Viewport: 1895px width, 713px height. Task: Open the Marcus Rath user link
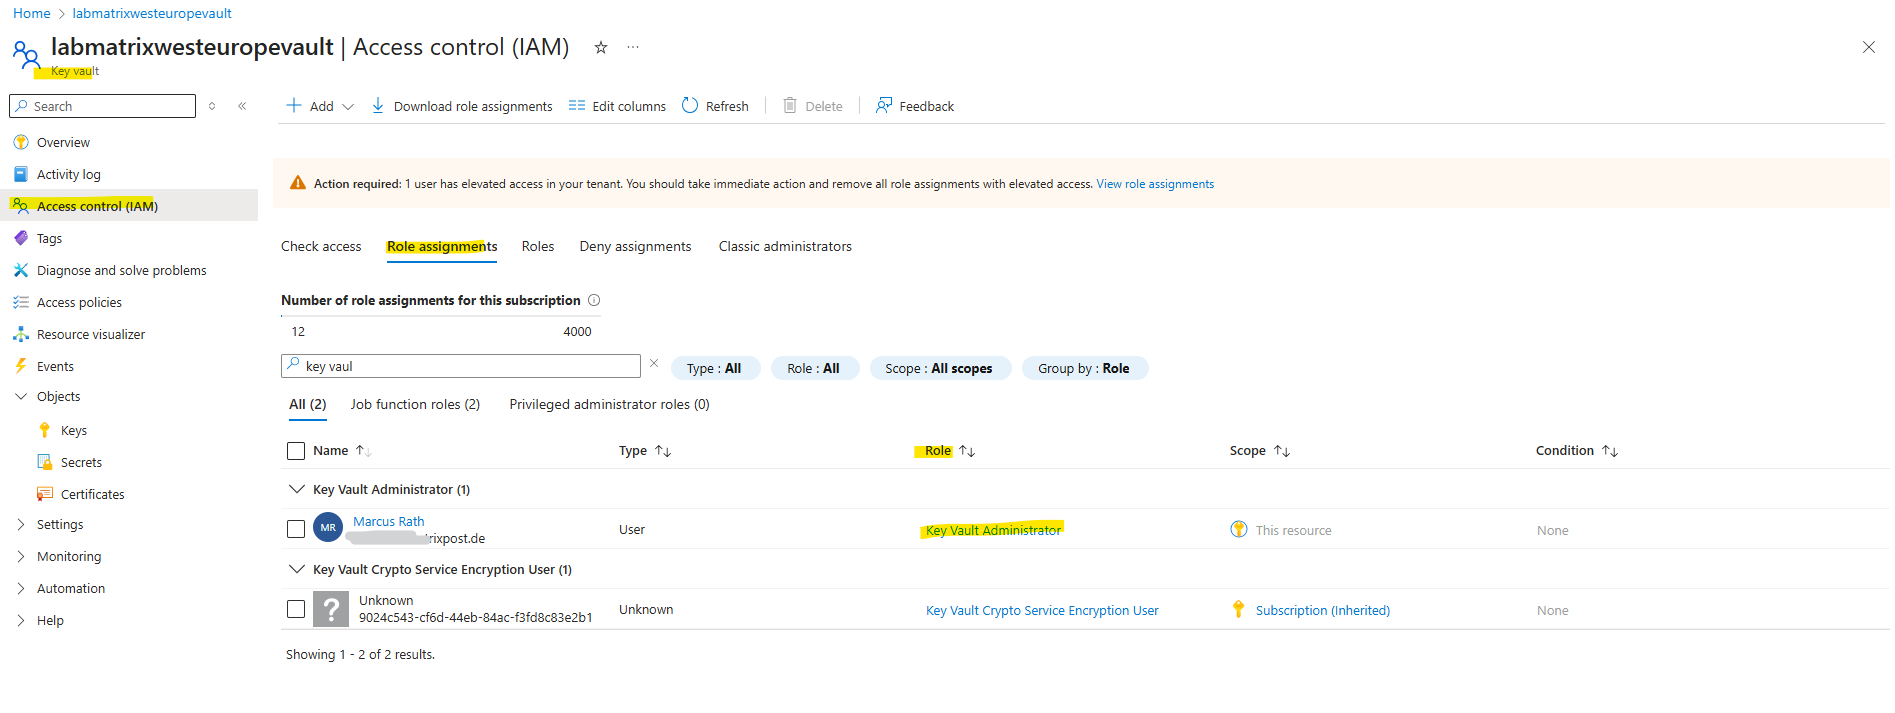pyautogui.click(x=389, y=521)
